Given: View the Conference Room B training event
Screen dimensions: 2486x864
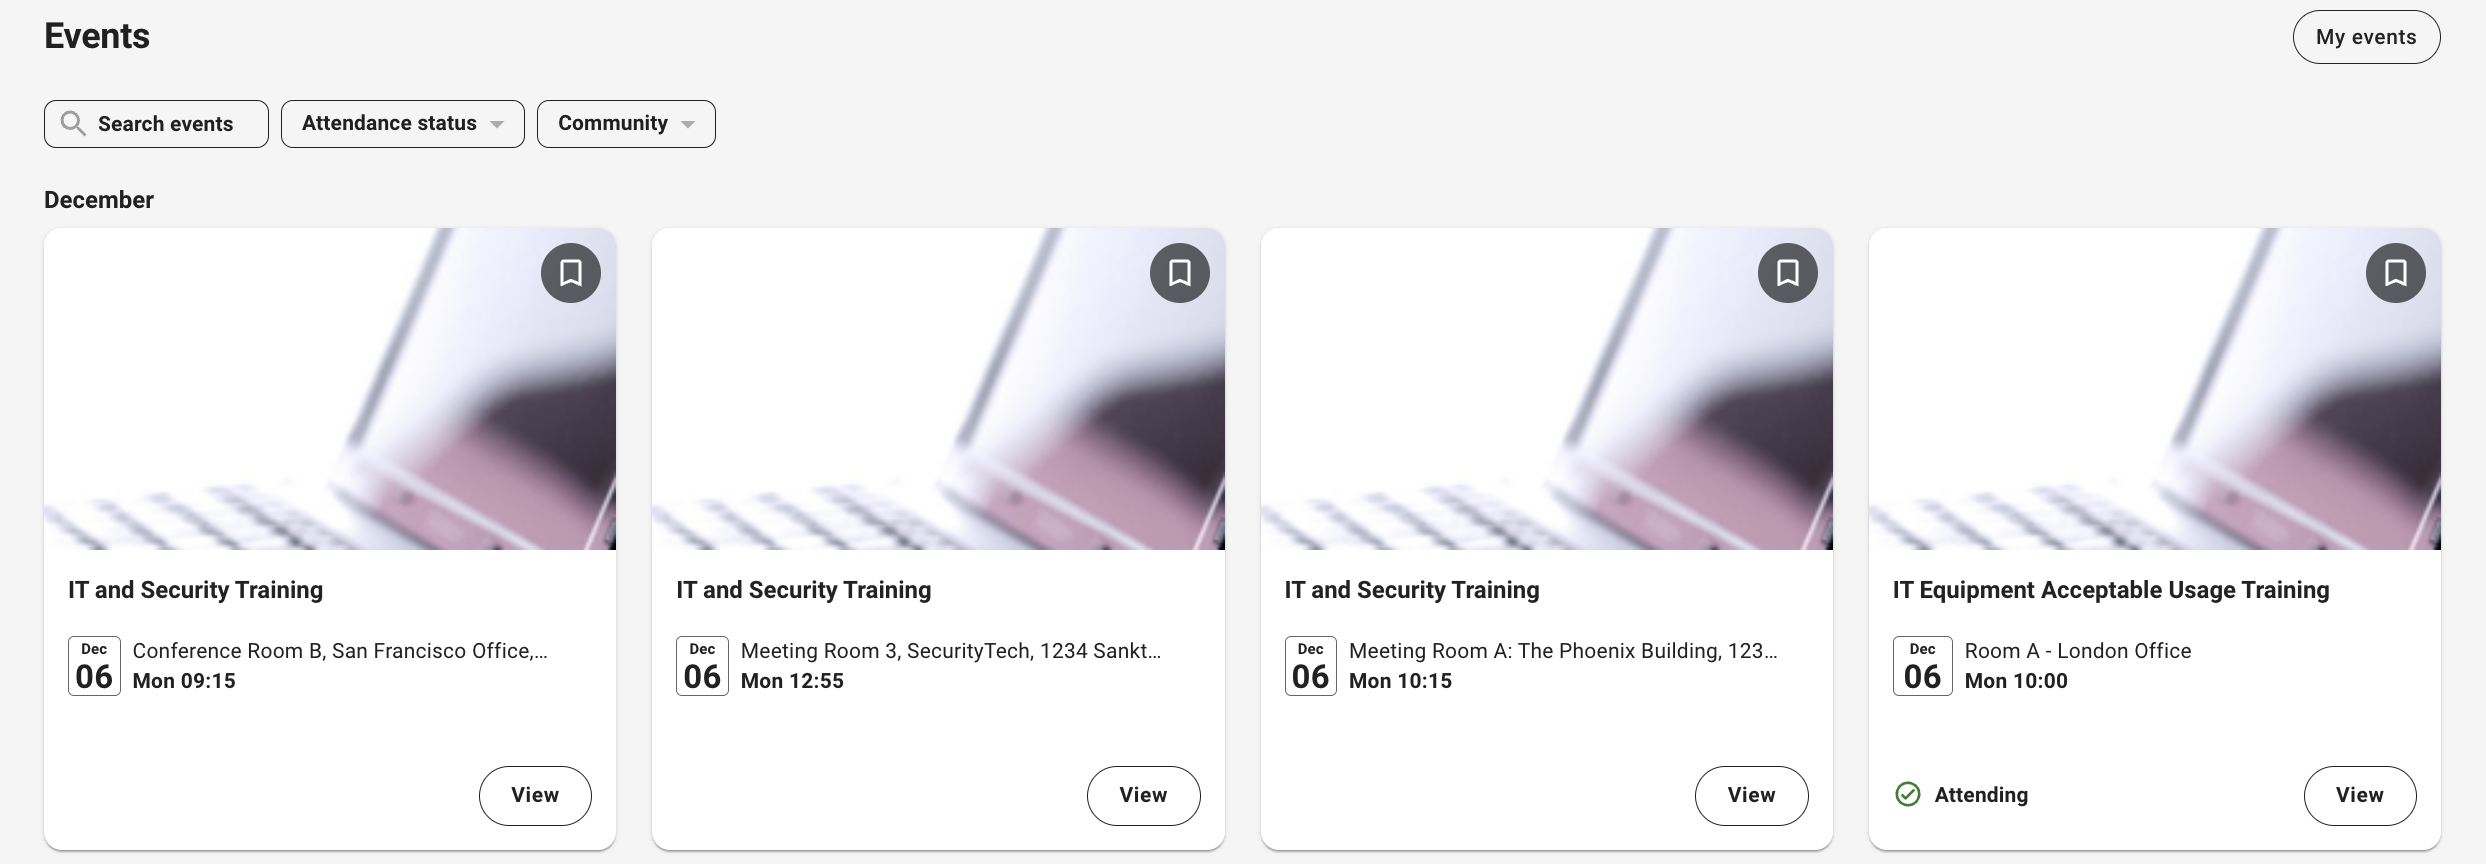Looking at the screenshot, I should (x=535, y=796).
